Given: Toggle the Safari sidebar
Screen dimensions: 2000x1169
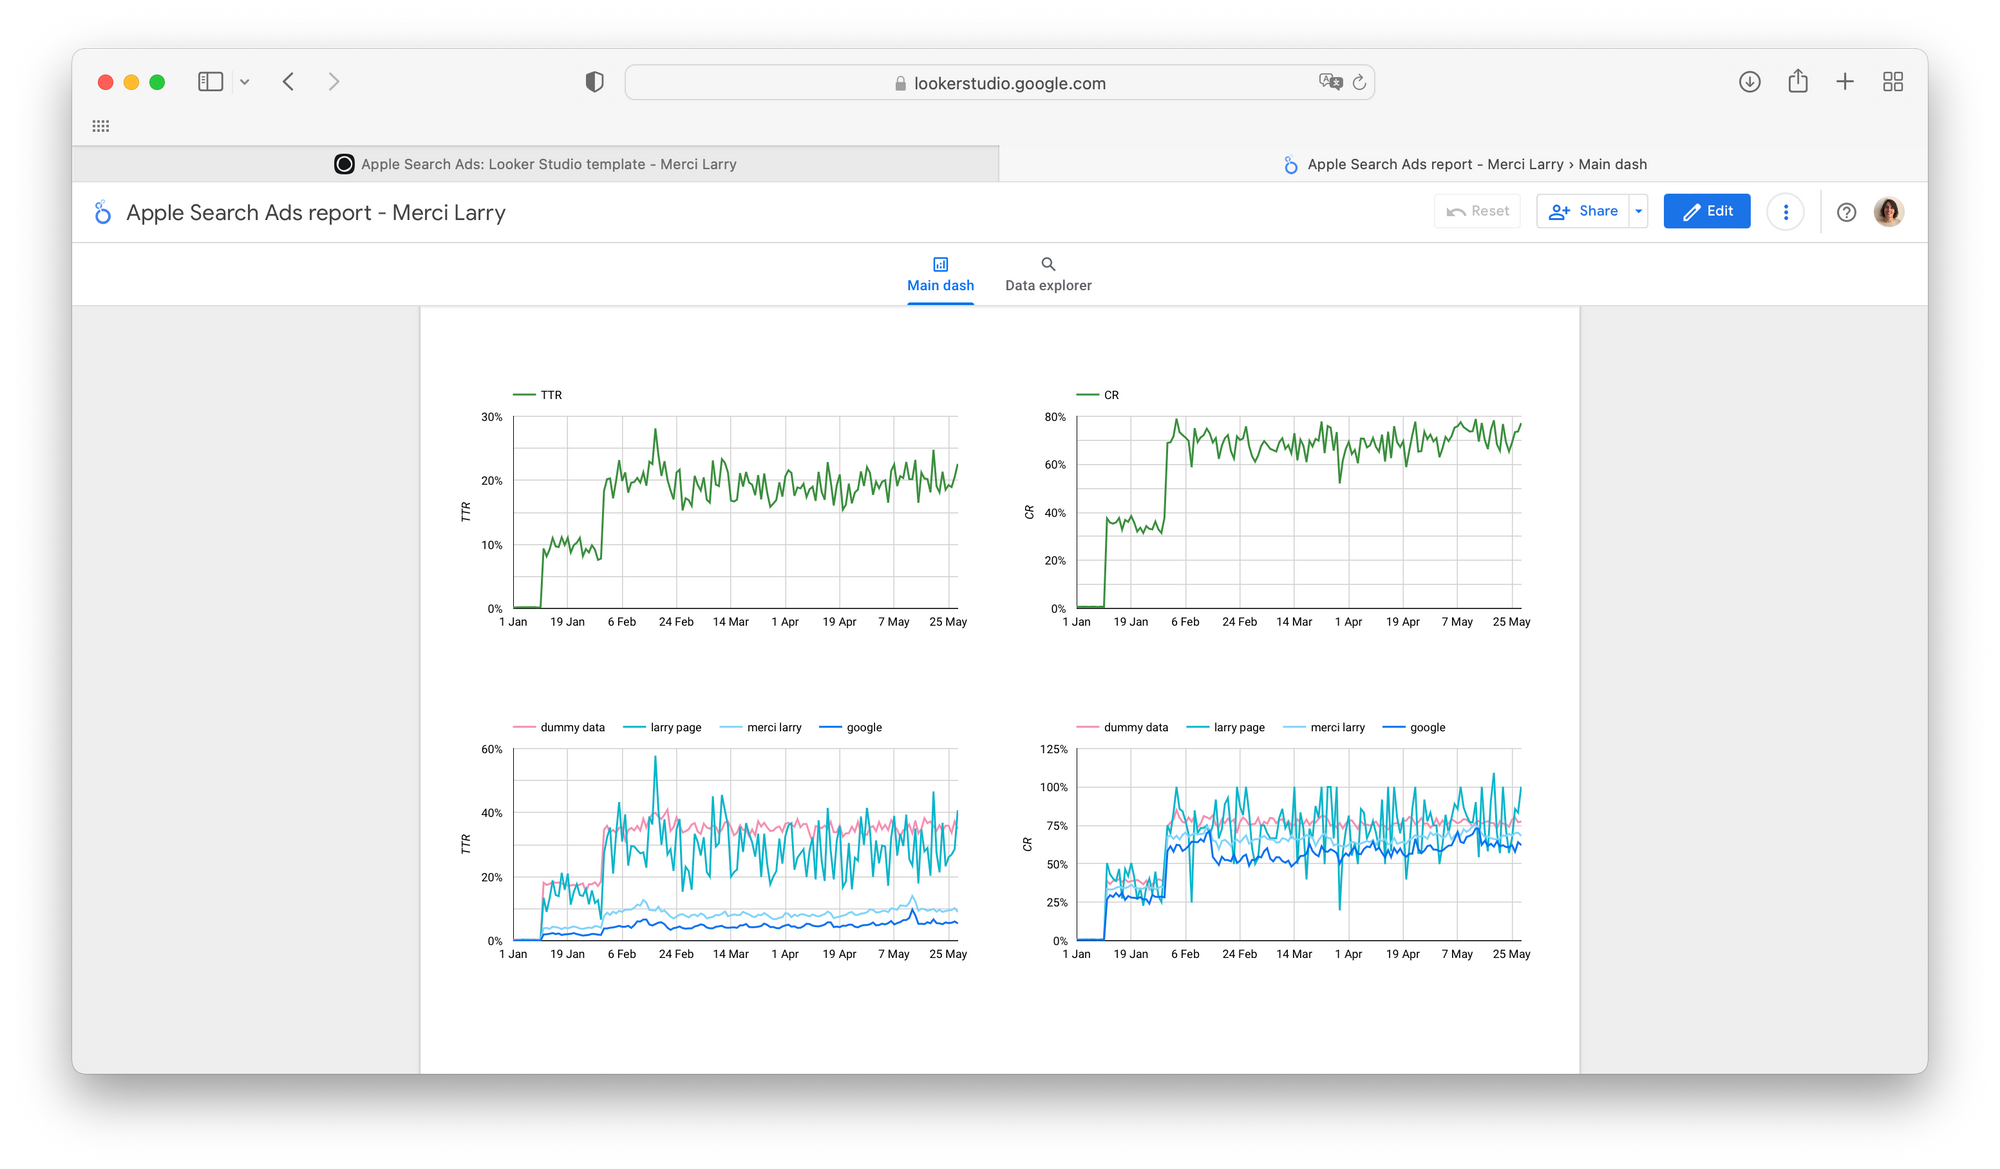Looking at the screenshot, I should [210, 82].
